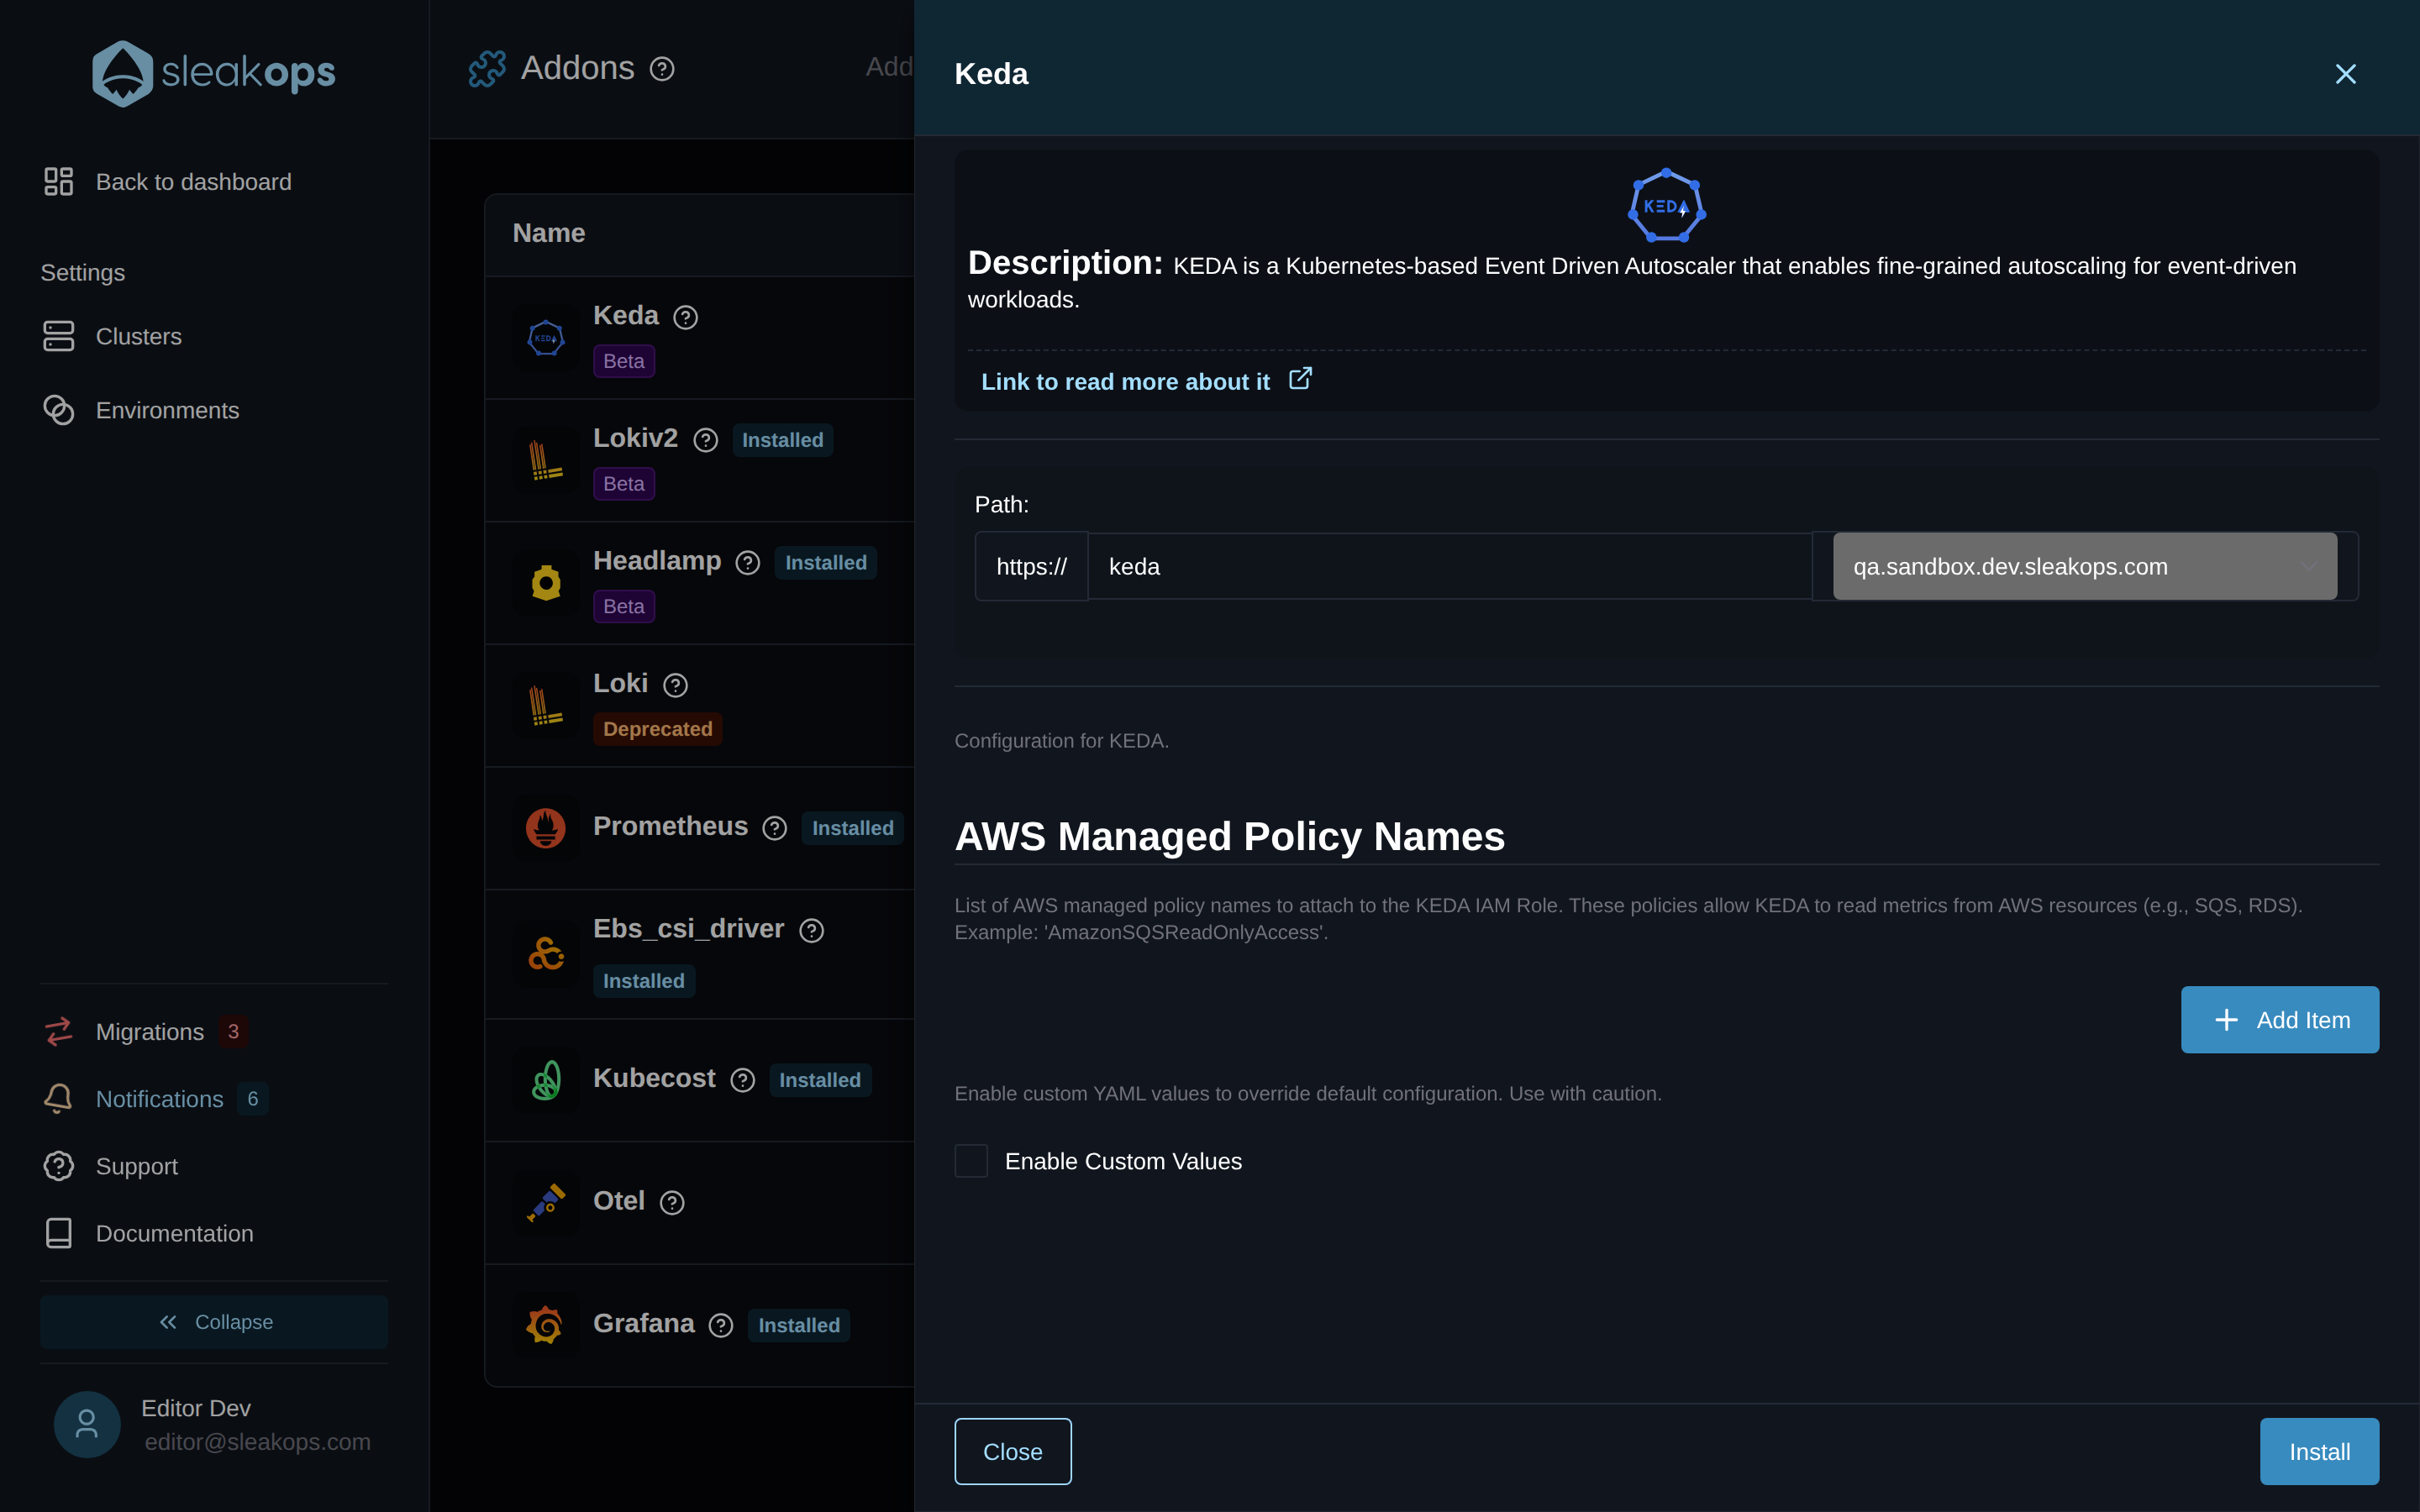Click the Addons help icon

tap(662, 69)
